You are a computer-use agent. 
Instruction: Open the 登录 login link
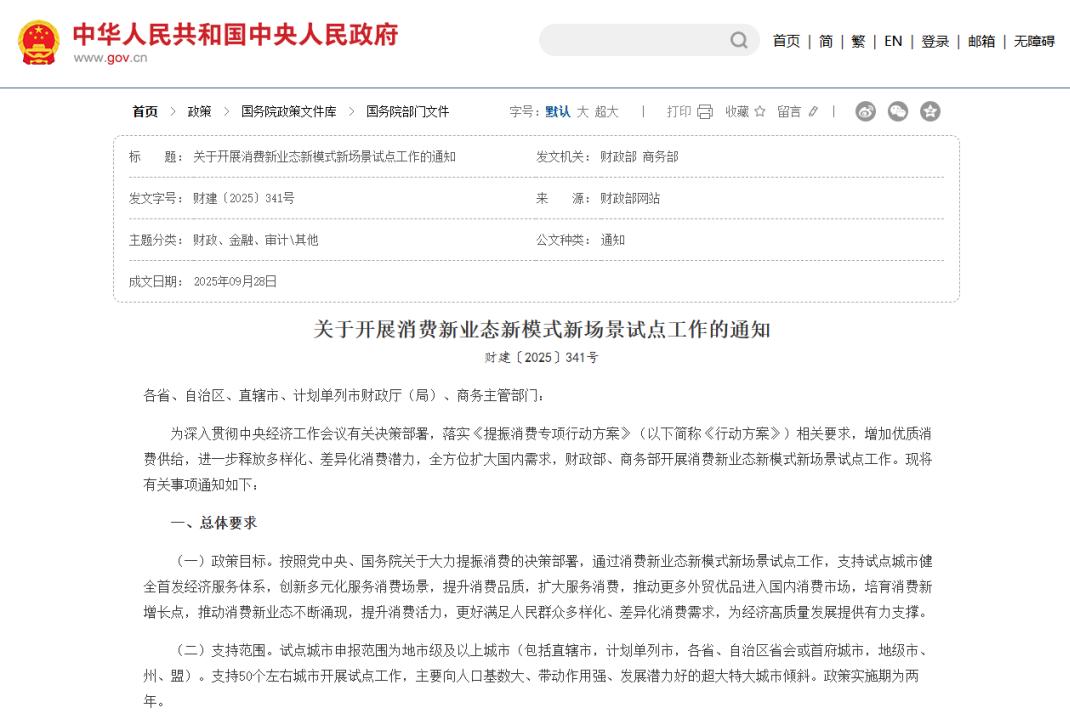click(x=935, y=41)
